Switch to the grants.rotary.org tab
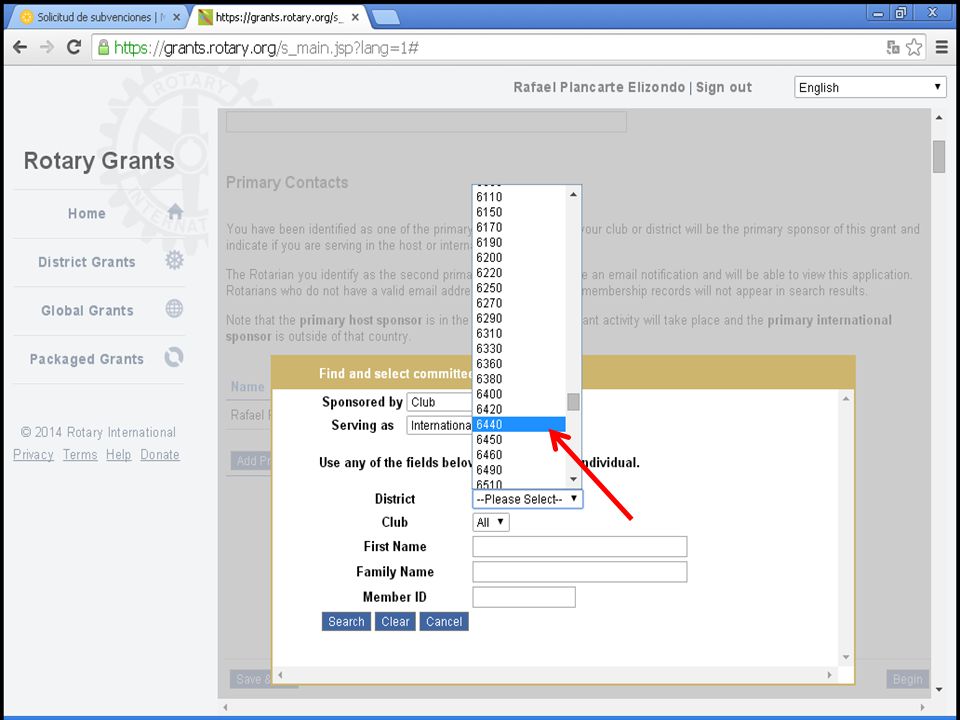Viewport: 960px width, 720px height. tap(280, 17)
